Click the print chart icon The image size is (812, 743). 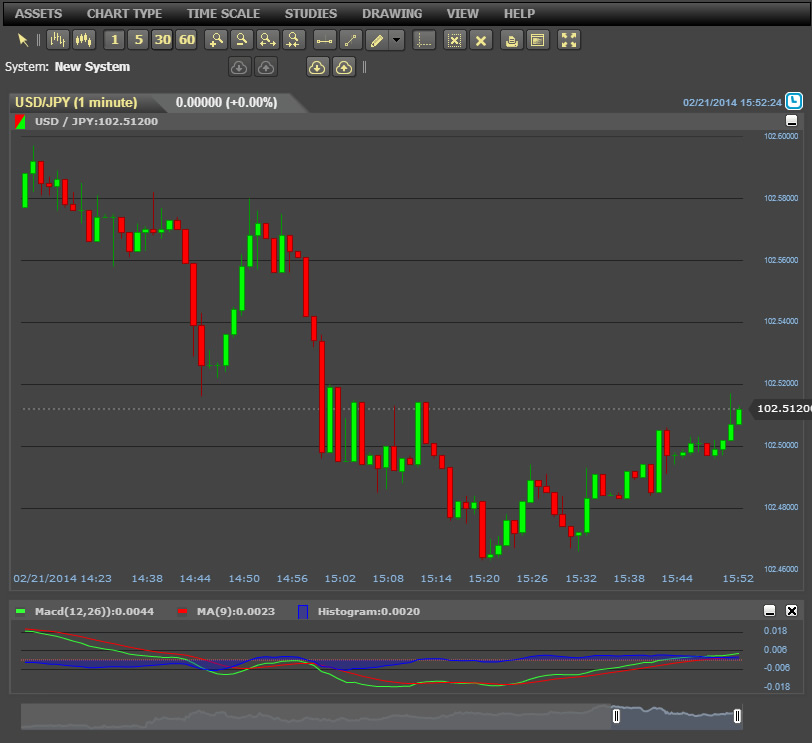[512, 40]
